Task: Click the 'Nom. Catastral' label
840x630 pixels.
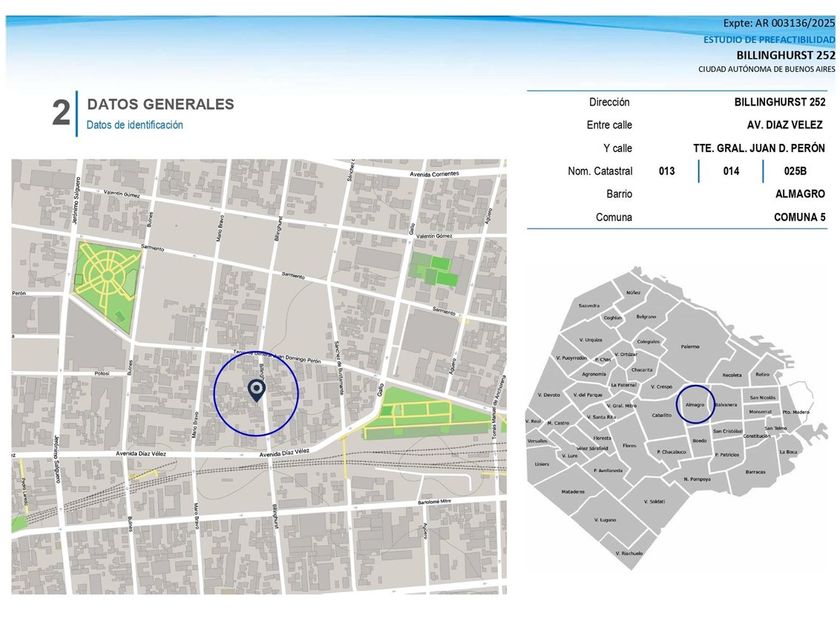Action: [600, 171]
